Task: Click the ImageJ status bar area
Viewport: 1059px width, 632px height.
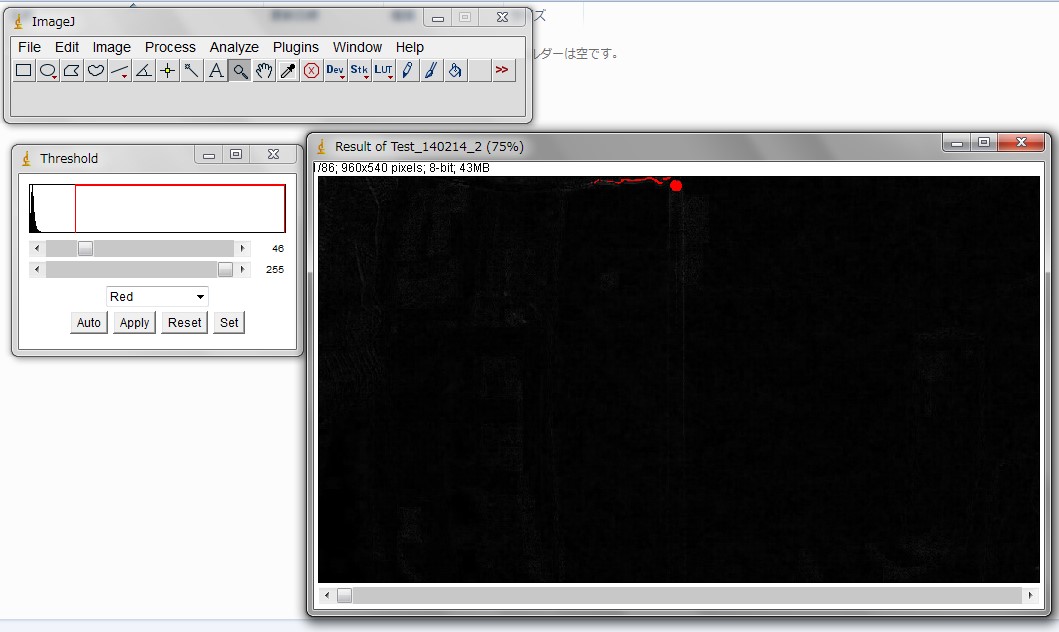Action: coord(267,99)
